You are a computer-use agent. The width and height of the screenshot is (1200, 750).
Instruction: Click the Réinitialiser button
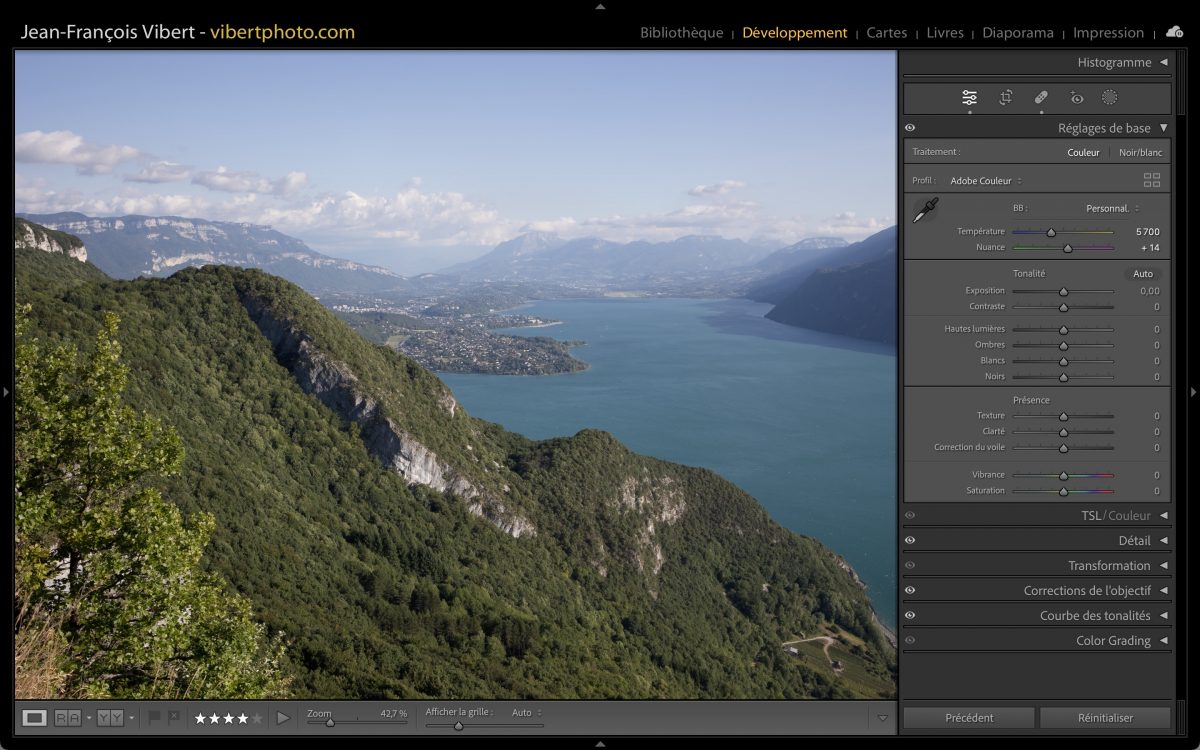click(1104, 717)
